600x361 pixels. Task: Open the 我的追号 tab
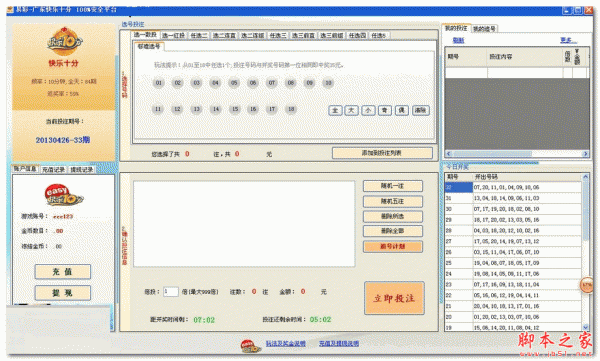coord(484,29)
